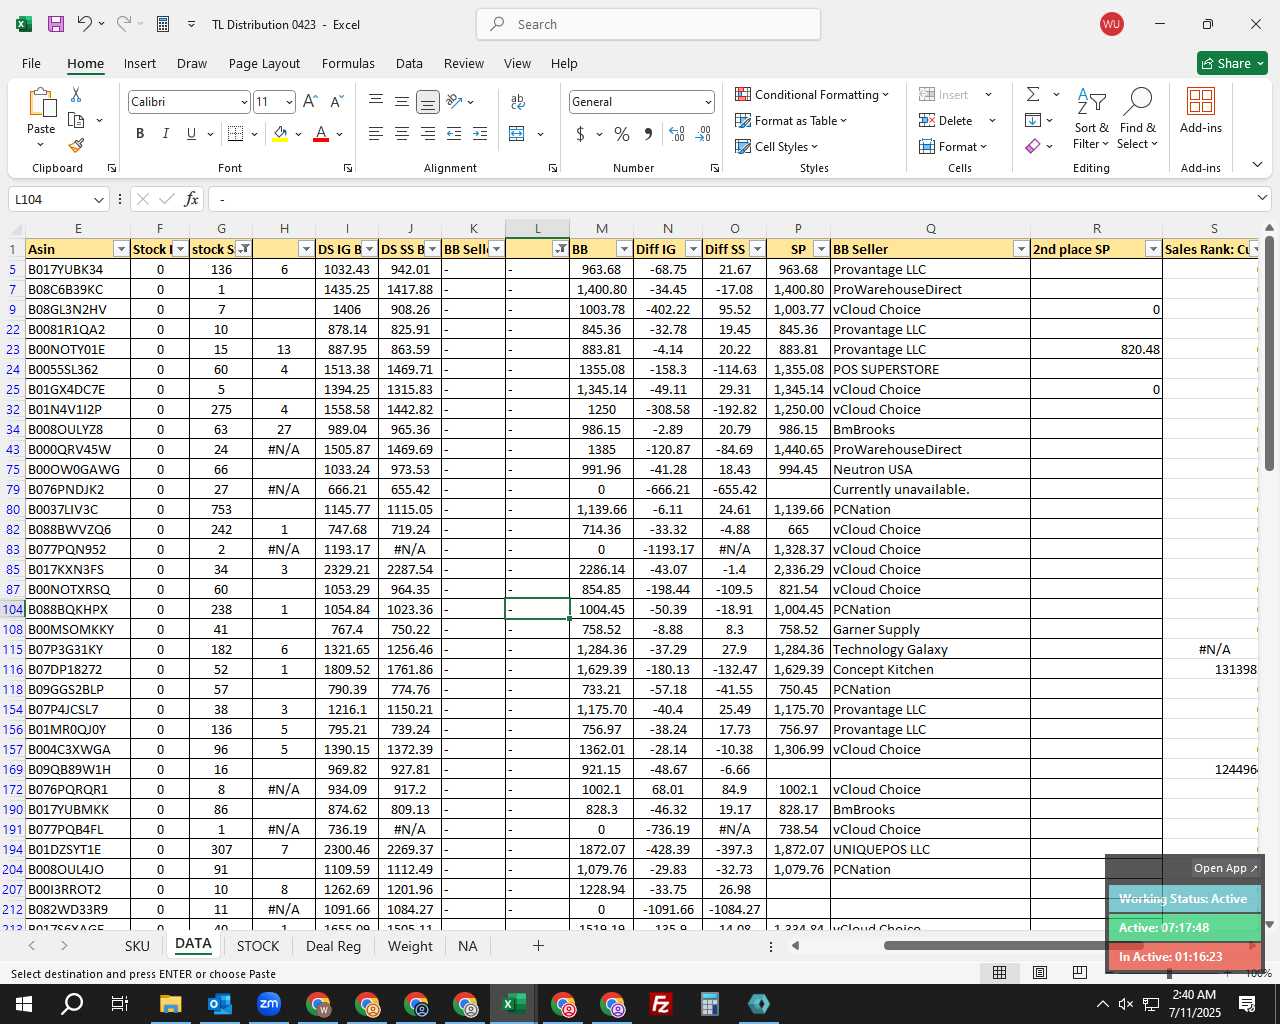The height and width of the screenshot is (1024, 1280).
Task: Click the Undo arrow icon
Action: (x=85, y=24)
